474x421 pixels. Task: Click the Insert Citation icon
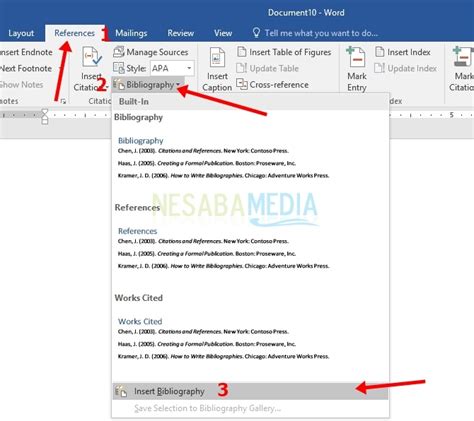pos(92,57)
